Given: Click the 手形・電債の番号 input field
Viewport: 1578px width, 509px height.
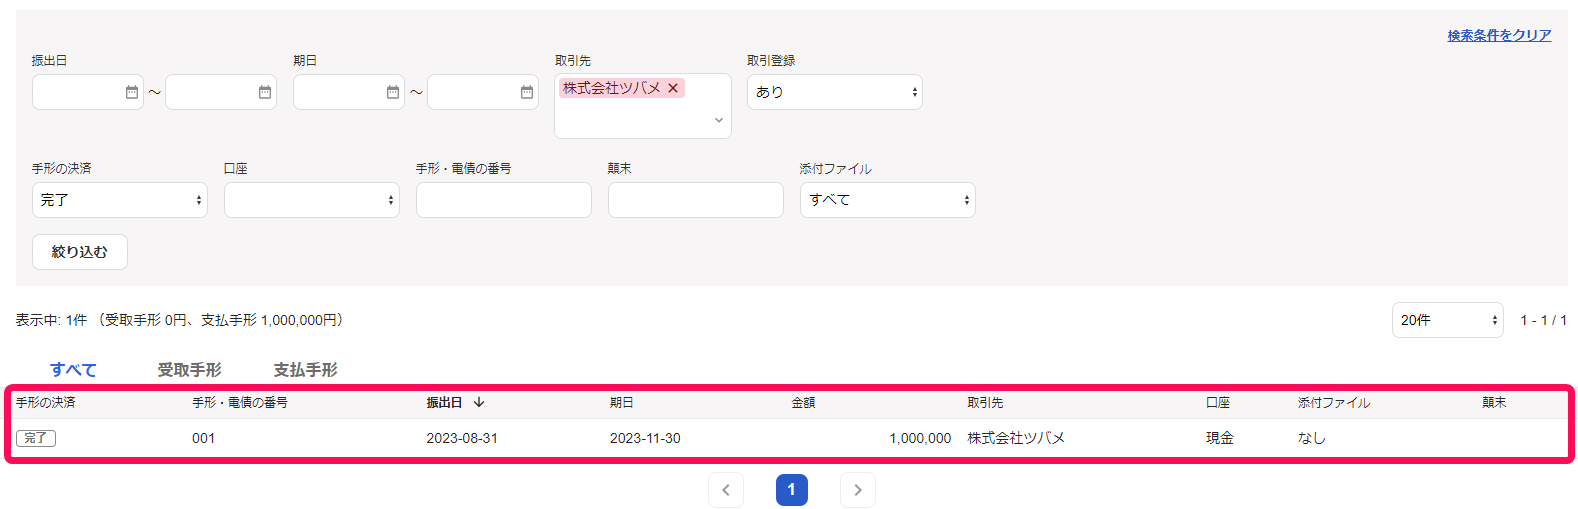Looking at the screenshot, I should 504,200.
